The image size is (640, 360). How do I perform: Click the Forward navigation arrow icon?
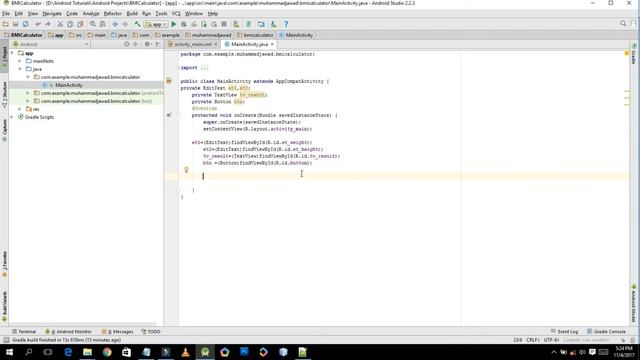click(125, 24)
